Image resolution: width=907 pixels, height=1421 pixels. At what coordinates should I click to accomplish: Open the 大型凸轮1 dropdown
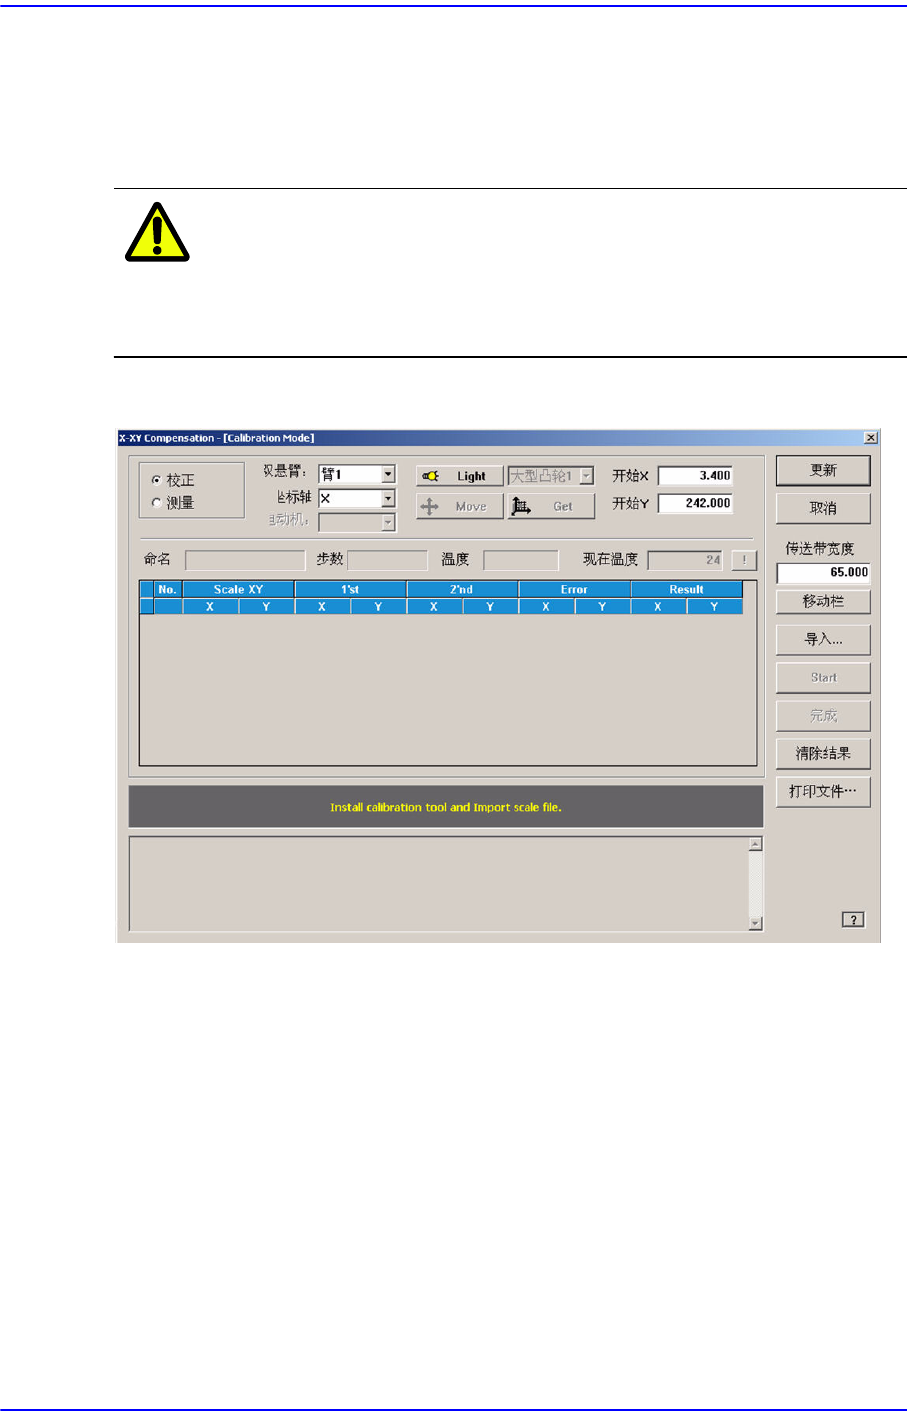click(587, 476)
